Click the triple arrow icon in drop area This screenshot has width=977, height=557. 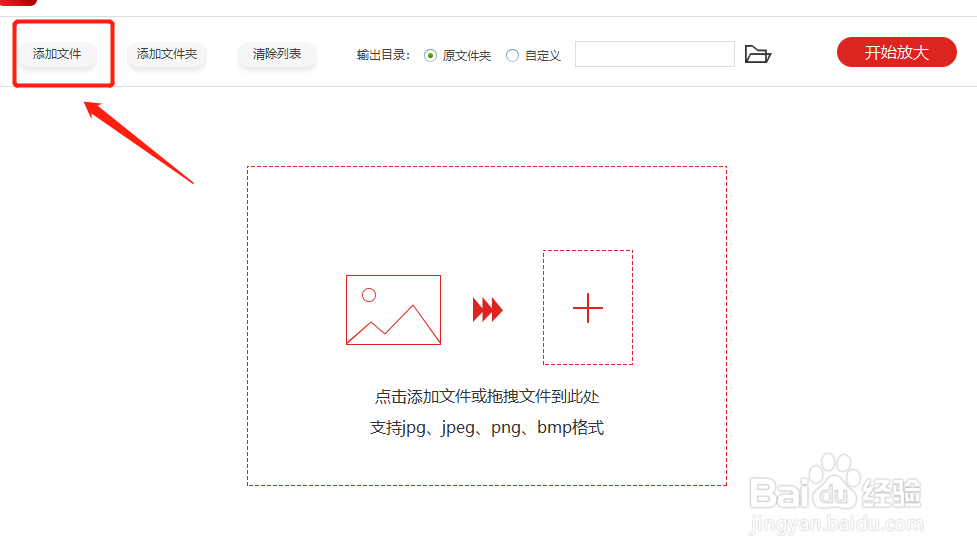pyautogui.click(x=487, y=310)
